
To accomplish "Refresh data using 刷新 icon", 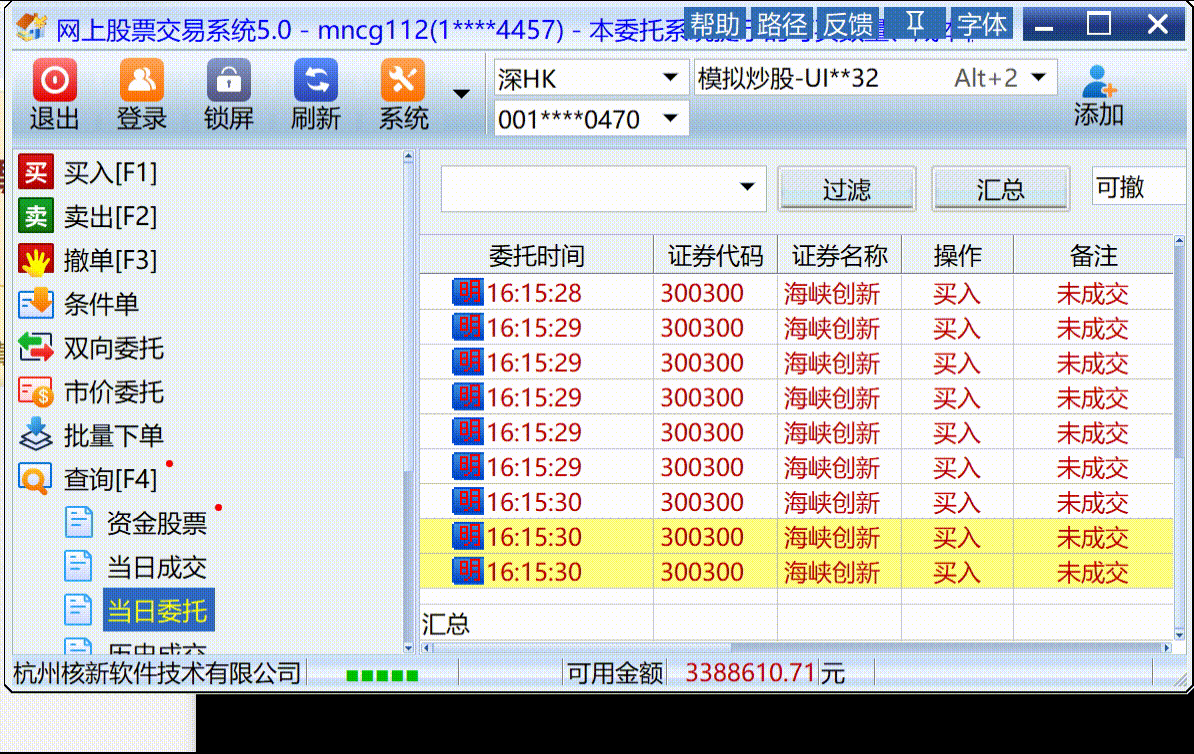I will (x=315, y=79).
